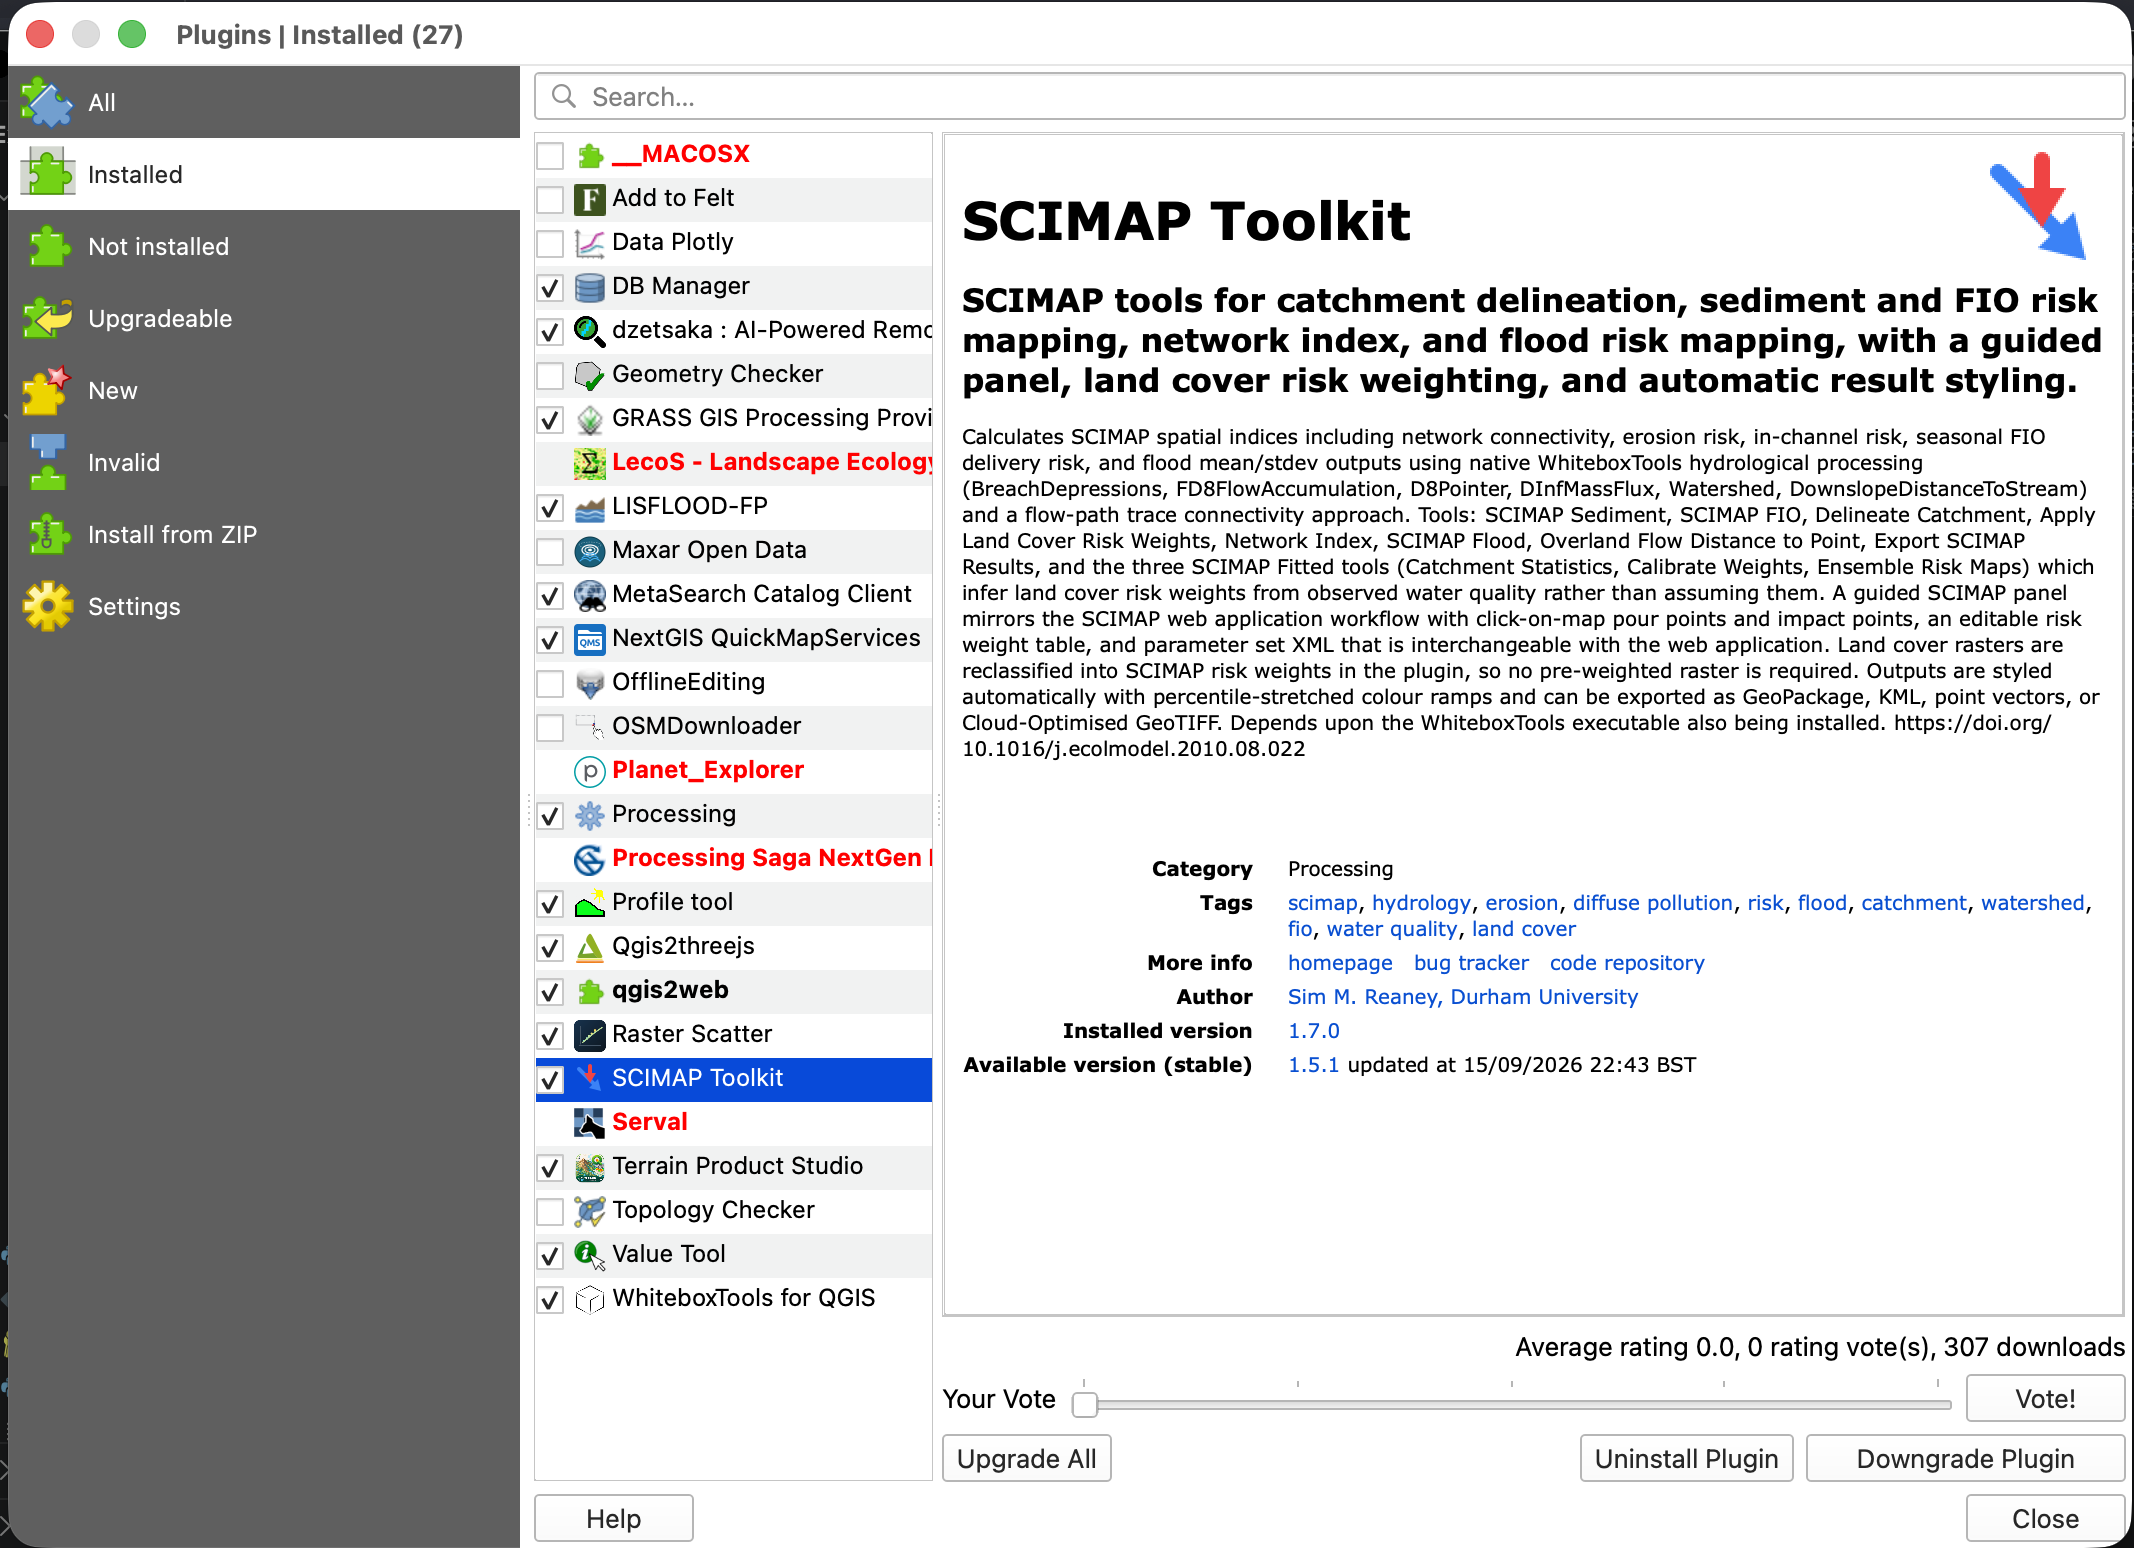Click the Downgrade Plugin button
Image resolution: width=2134 pixels, height=1548 pixels.
1965,1458
